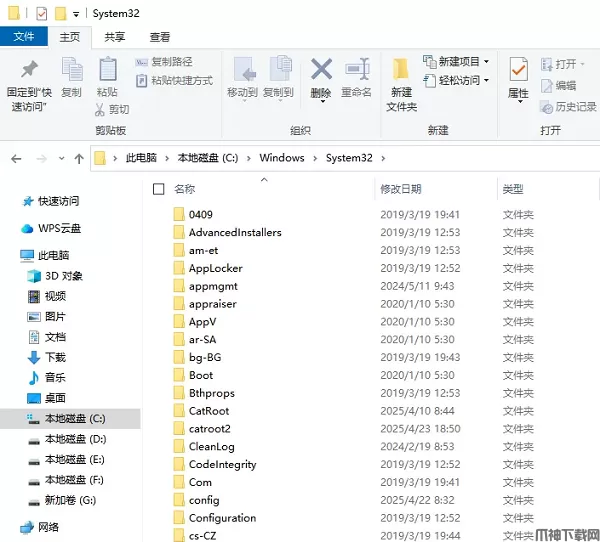
Task: Expand the chevron after Windows in address bar
Action: pyautogui.click(x=315, y=158)
